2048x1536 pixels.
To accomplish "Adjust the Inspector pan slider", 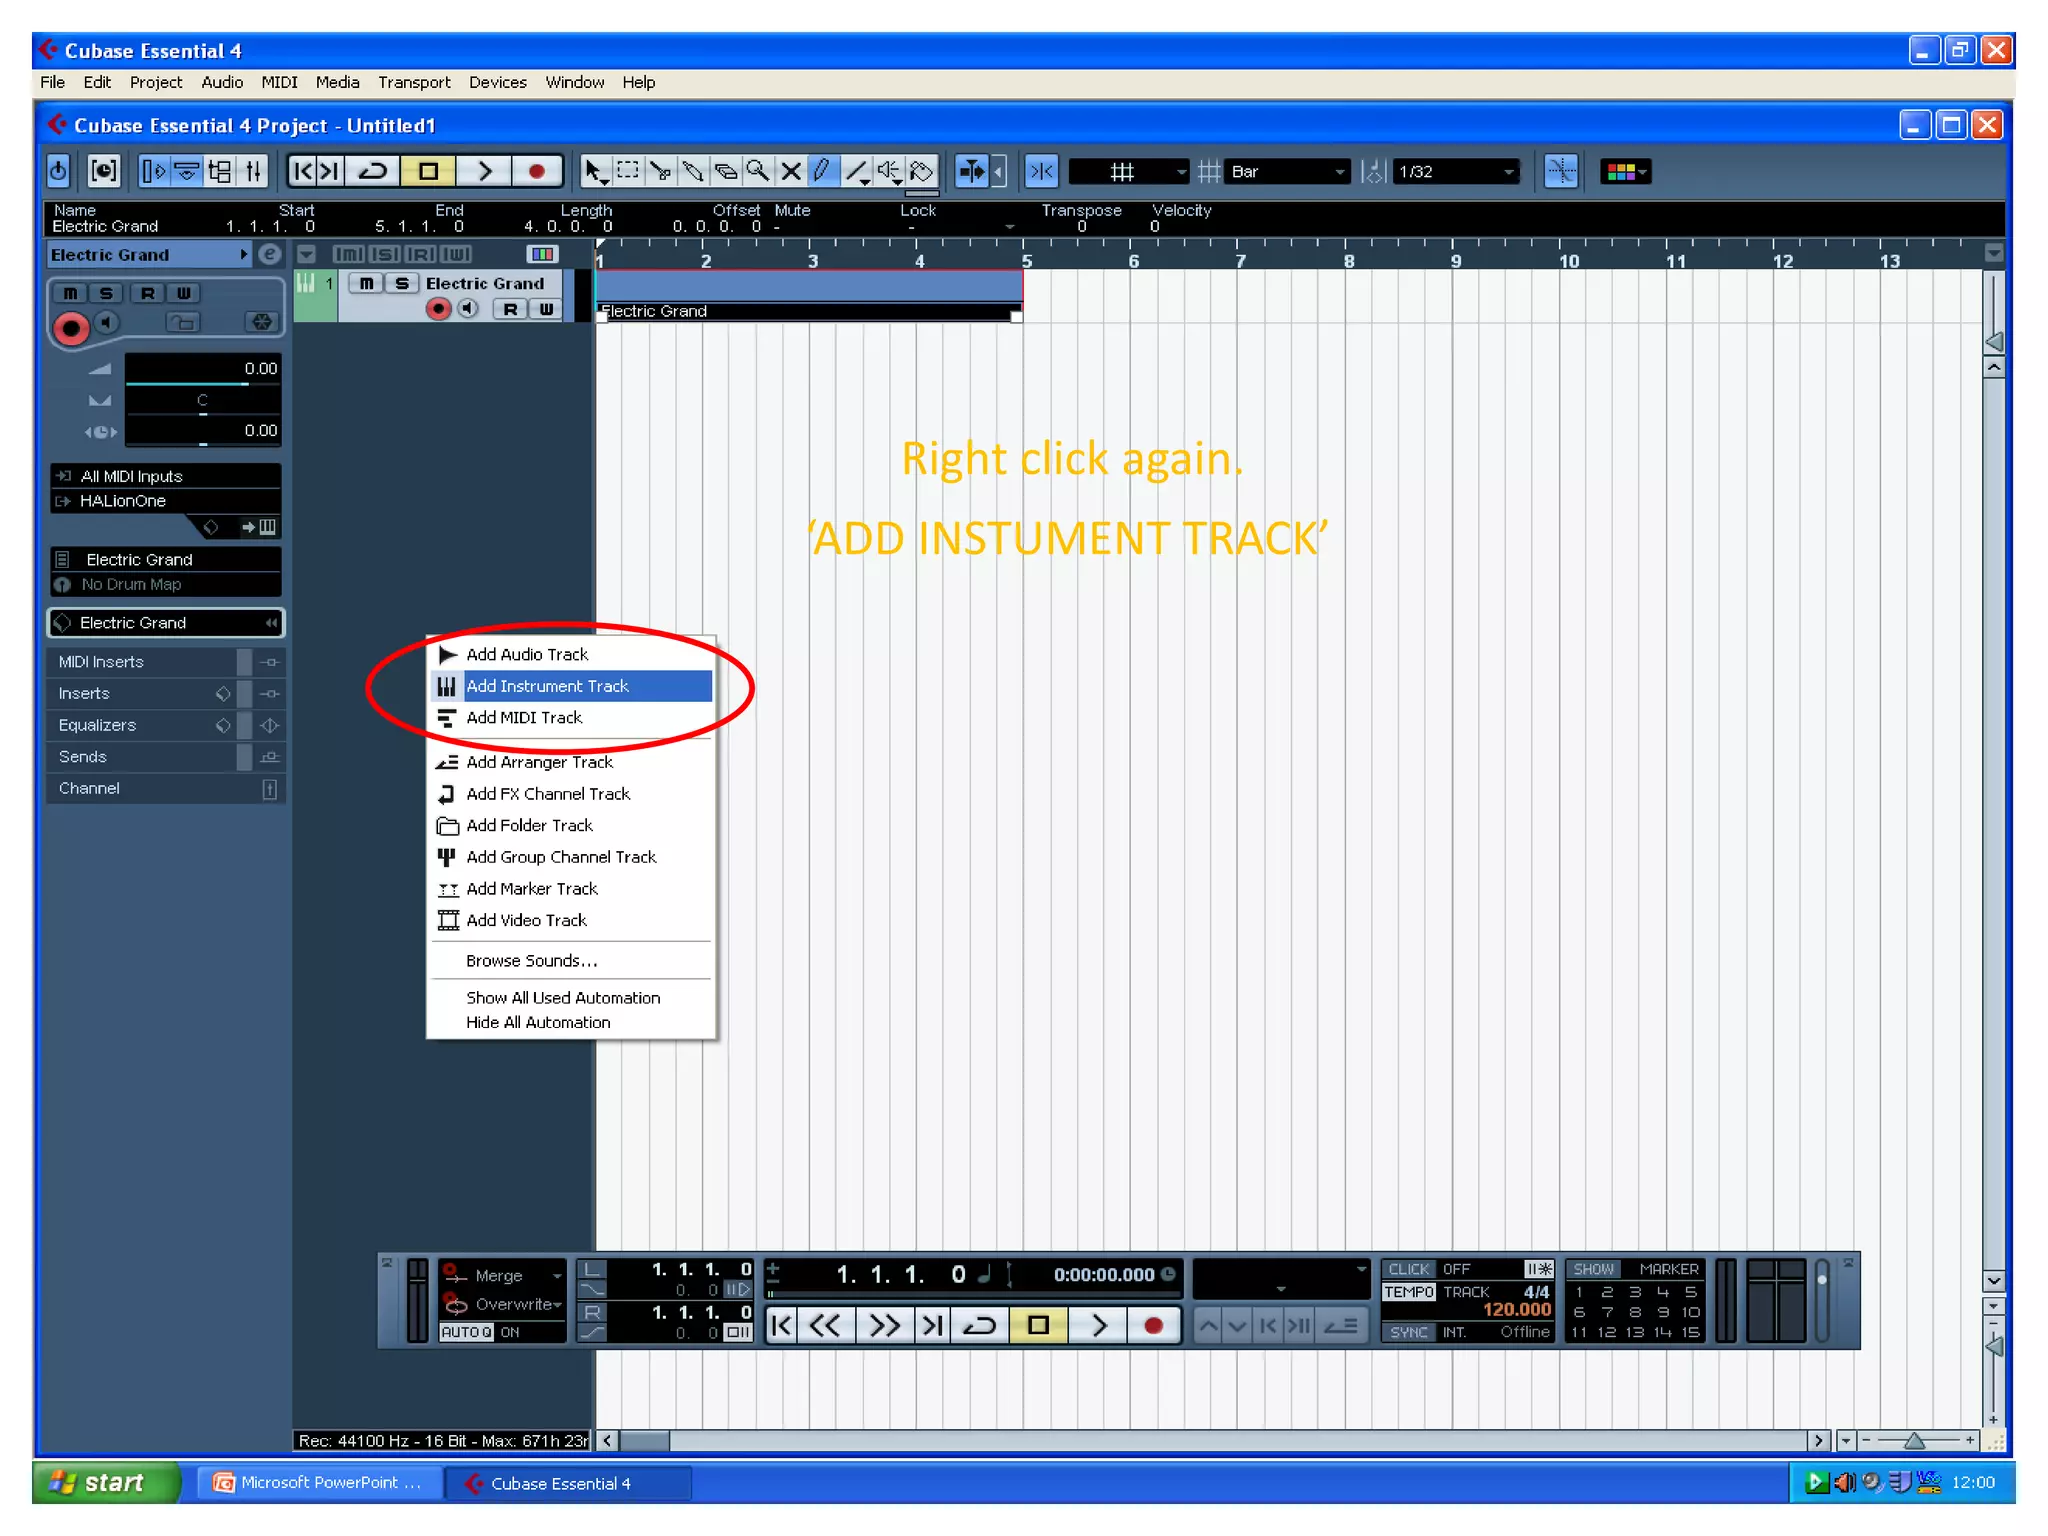I will point(203,401).
